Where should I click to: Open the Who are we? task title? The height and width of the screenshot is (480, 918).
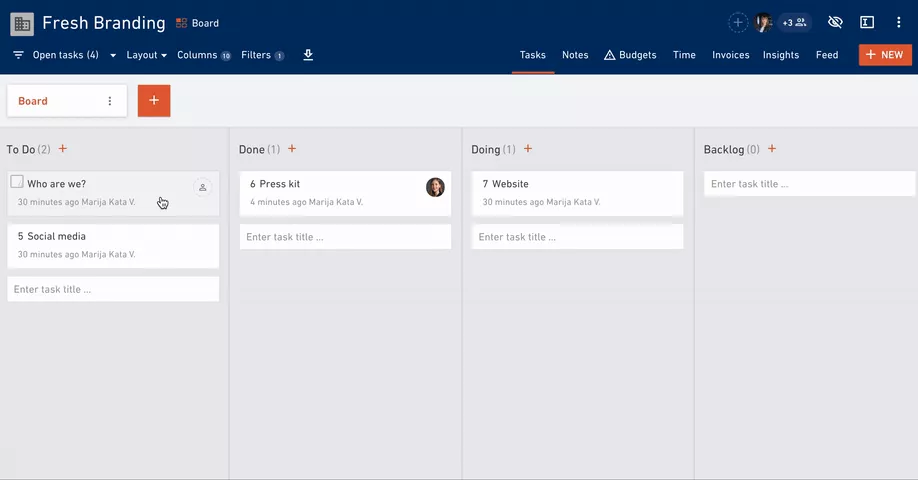[x=56, y=184]
